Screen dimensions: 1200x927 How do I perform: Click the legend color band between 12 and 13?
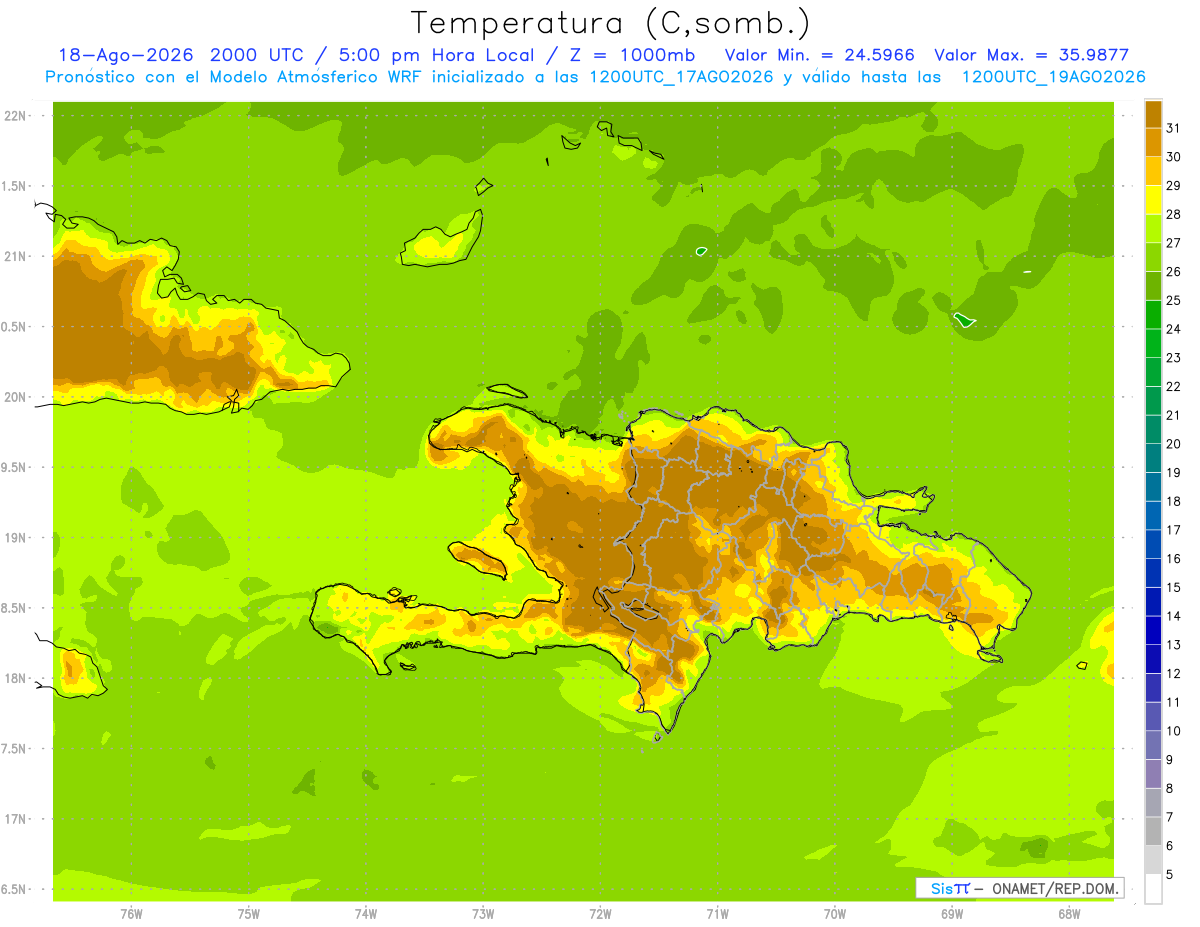[1153, 659]
